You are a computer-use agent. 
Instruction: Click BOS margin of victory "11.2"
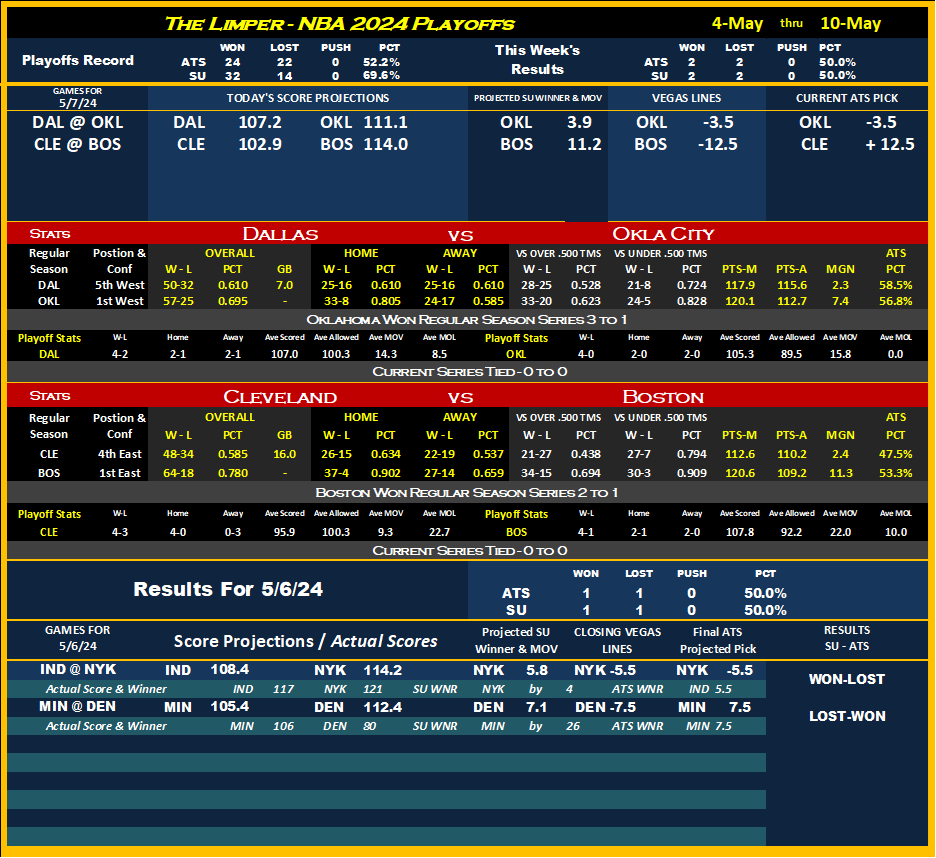coord(584,144)
